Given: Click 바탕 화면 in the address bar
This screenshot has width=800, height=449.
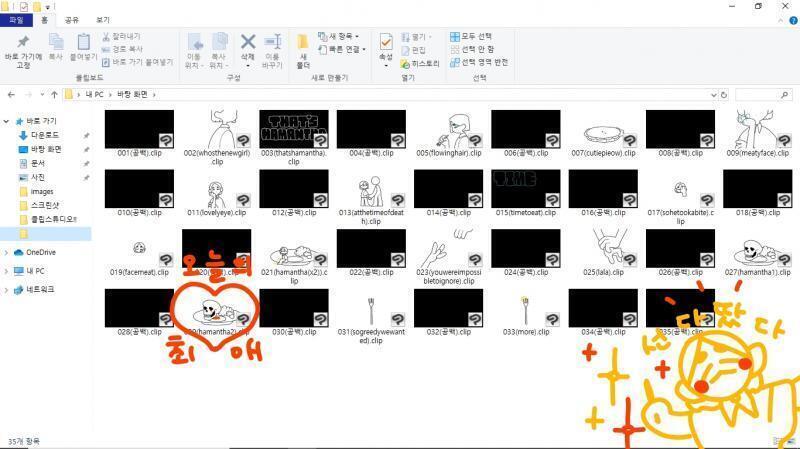Looking at the screenshot, I should pos(132,94).
